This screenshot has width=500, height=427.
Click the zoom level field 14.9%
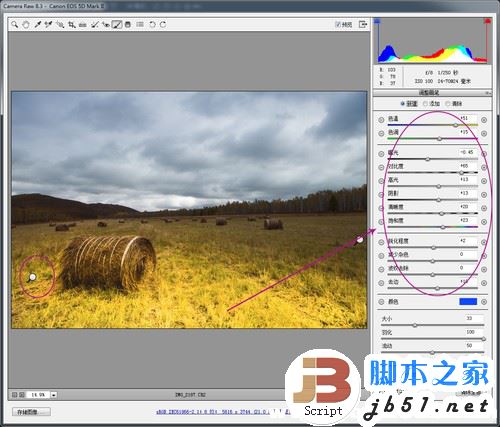pos(38,395)
